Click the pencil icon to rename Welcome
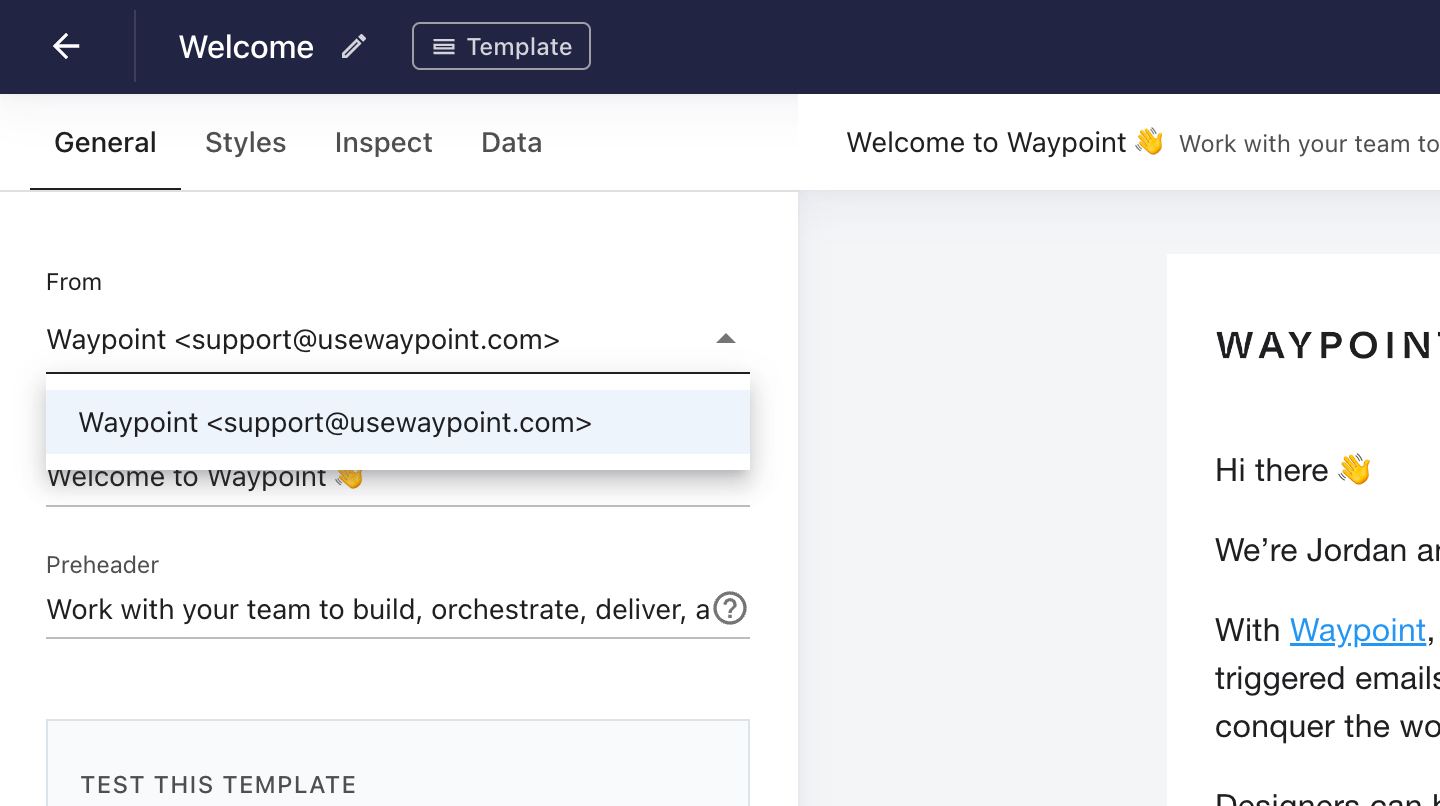Image resolution: width=1440 pixels, height=806 pixels. (352, 46)
